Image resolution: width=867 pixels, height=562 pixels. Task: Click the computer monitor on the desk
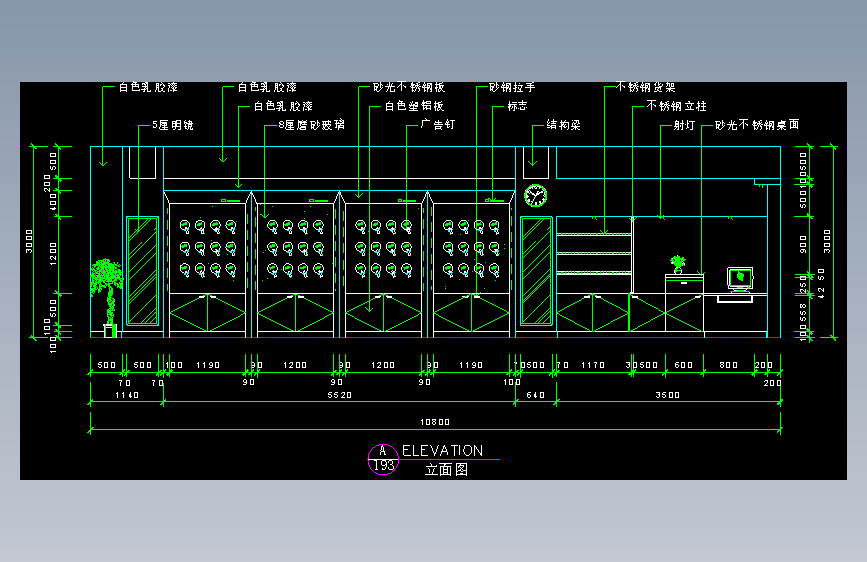coord(740,279)
